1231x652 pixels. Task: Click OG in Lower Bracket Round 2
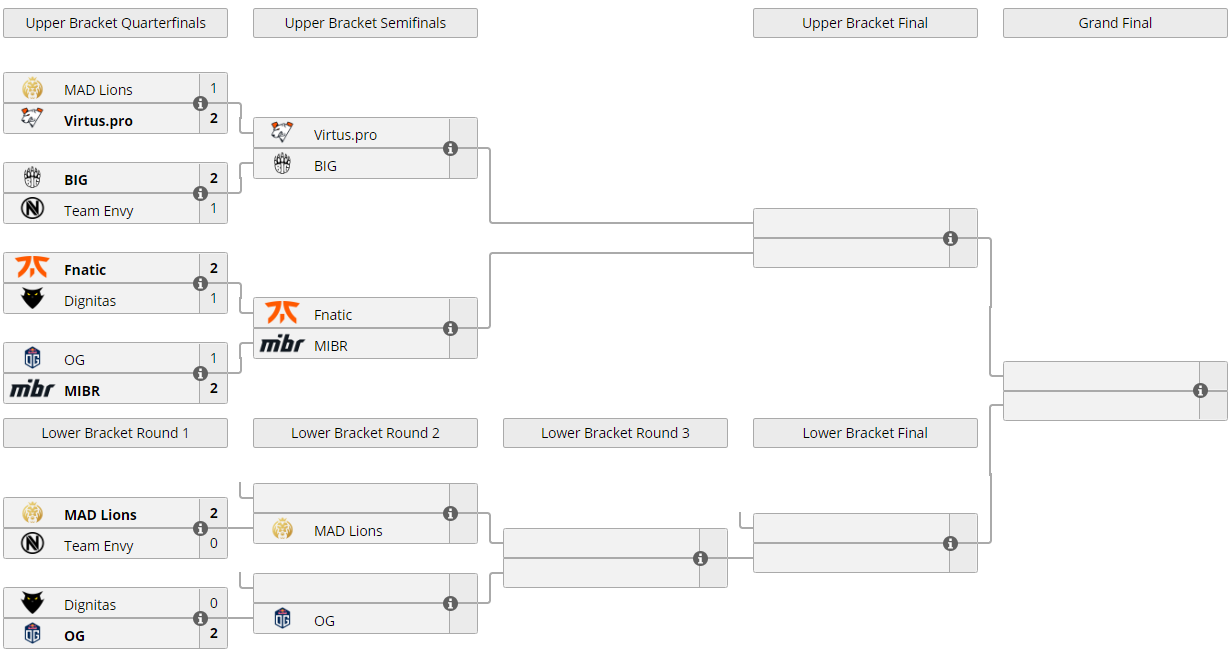(324, 621)
